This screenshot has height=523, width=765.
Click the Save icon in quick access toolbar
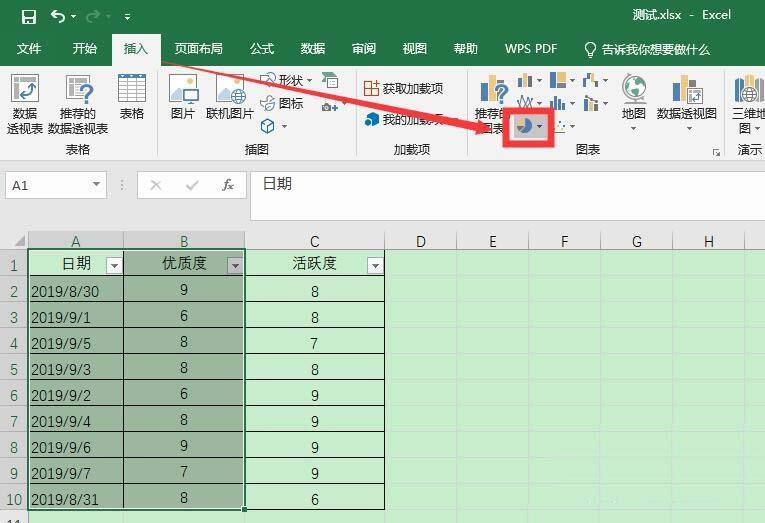pyautogui.click(x=28, y=16)
